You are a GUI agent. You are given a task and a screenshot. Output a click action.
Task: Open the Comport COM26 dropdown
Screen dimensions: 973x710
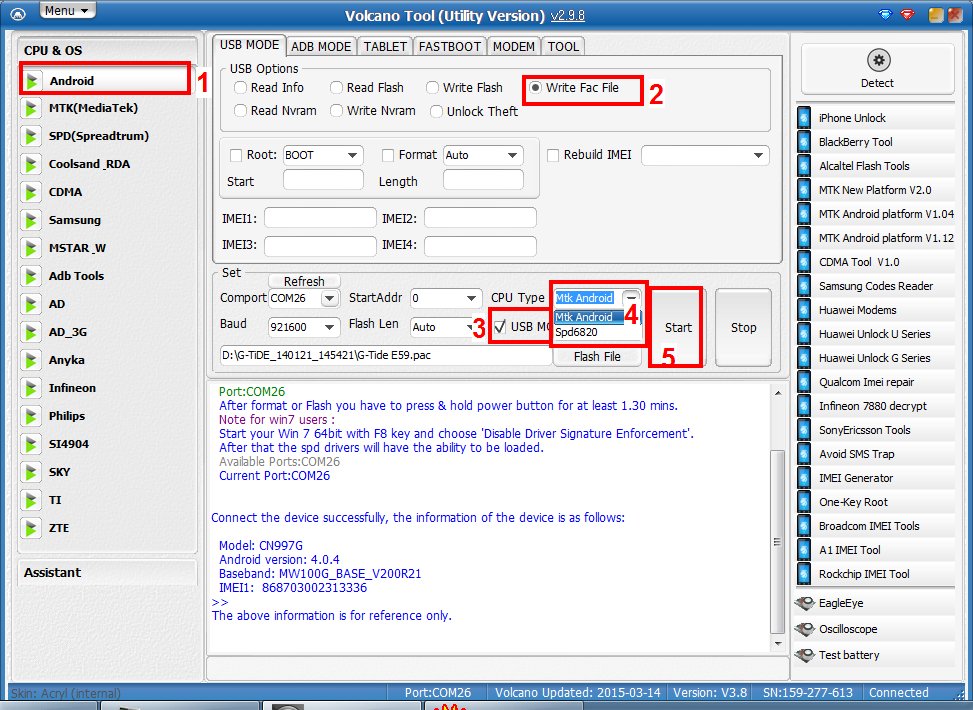coord(330,299)
